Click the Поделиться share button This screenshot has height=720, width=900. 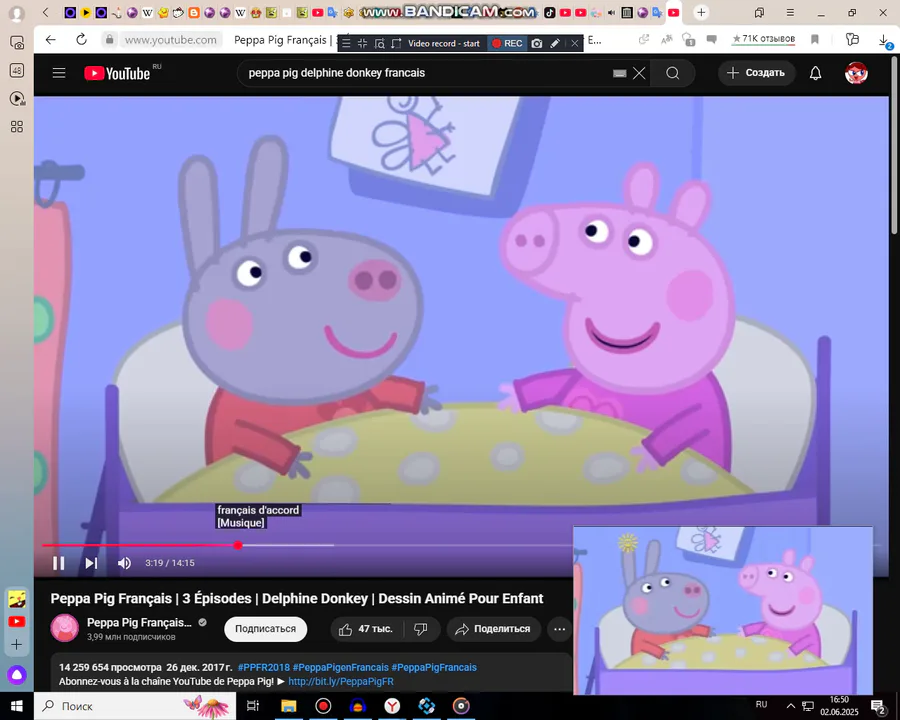tap(494, 629)
